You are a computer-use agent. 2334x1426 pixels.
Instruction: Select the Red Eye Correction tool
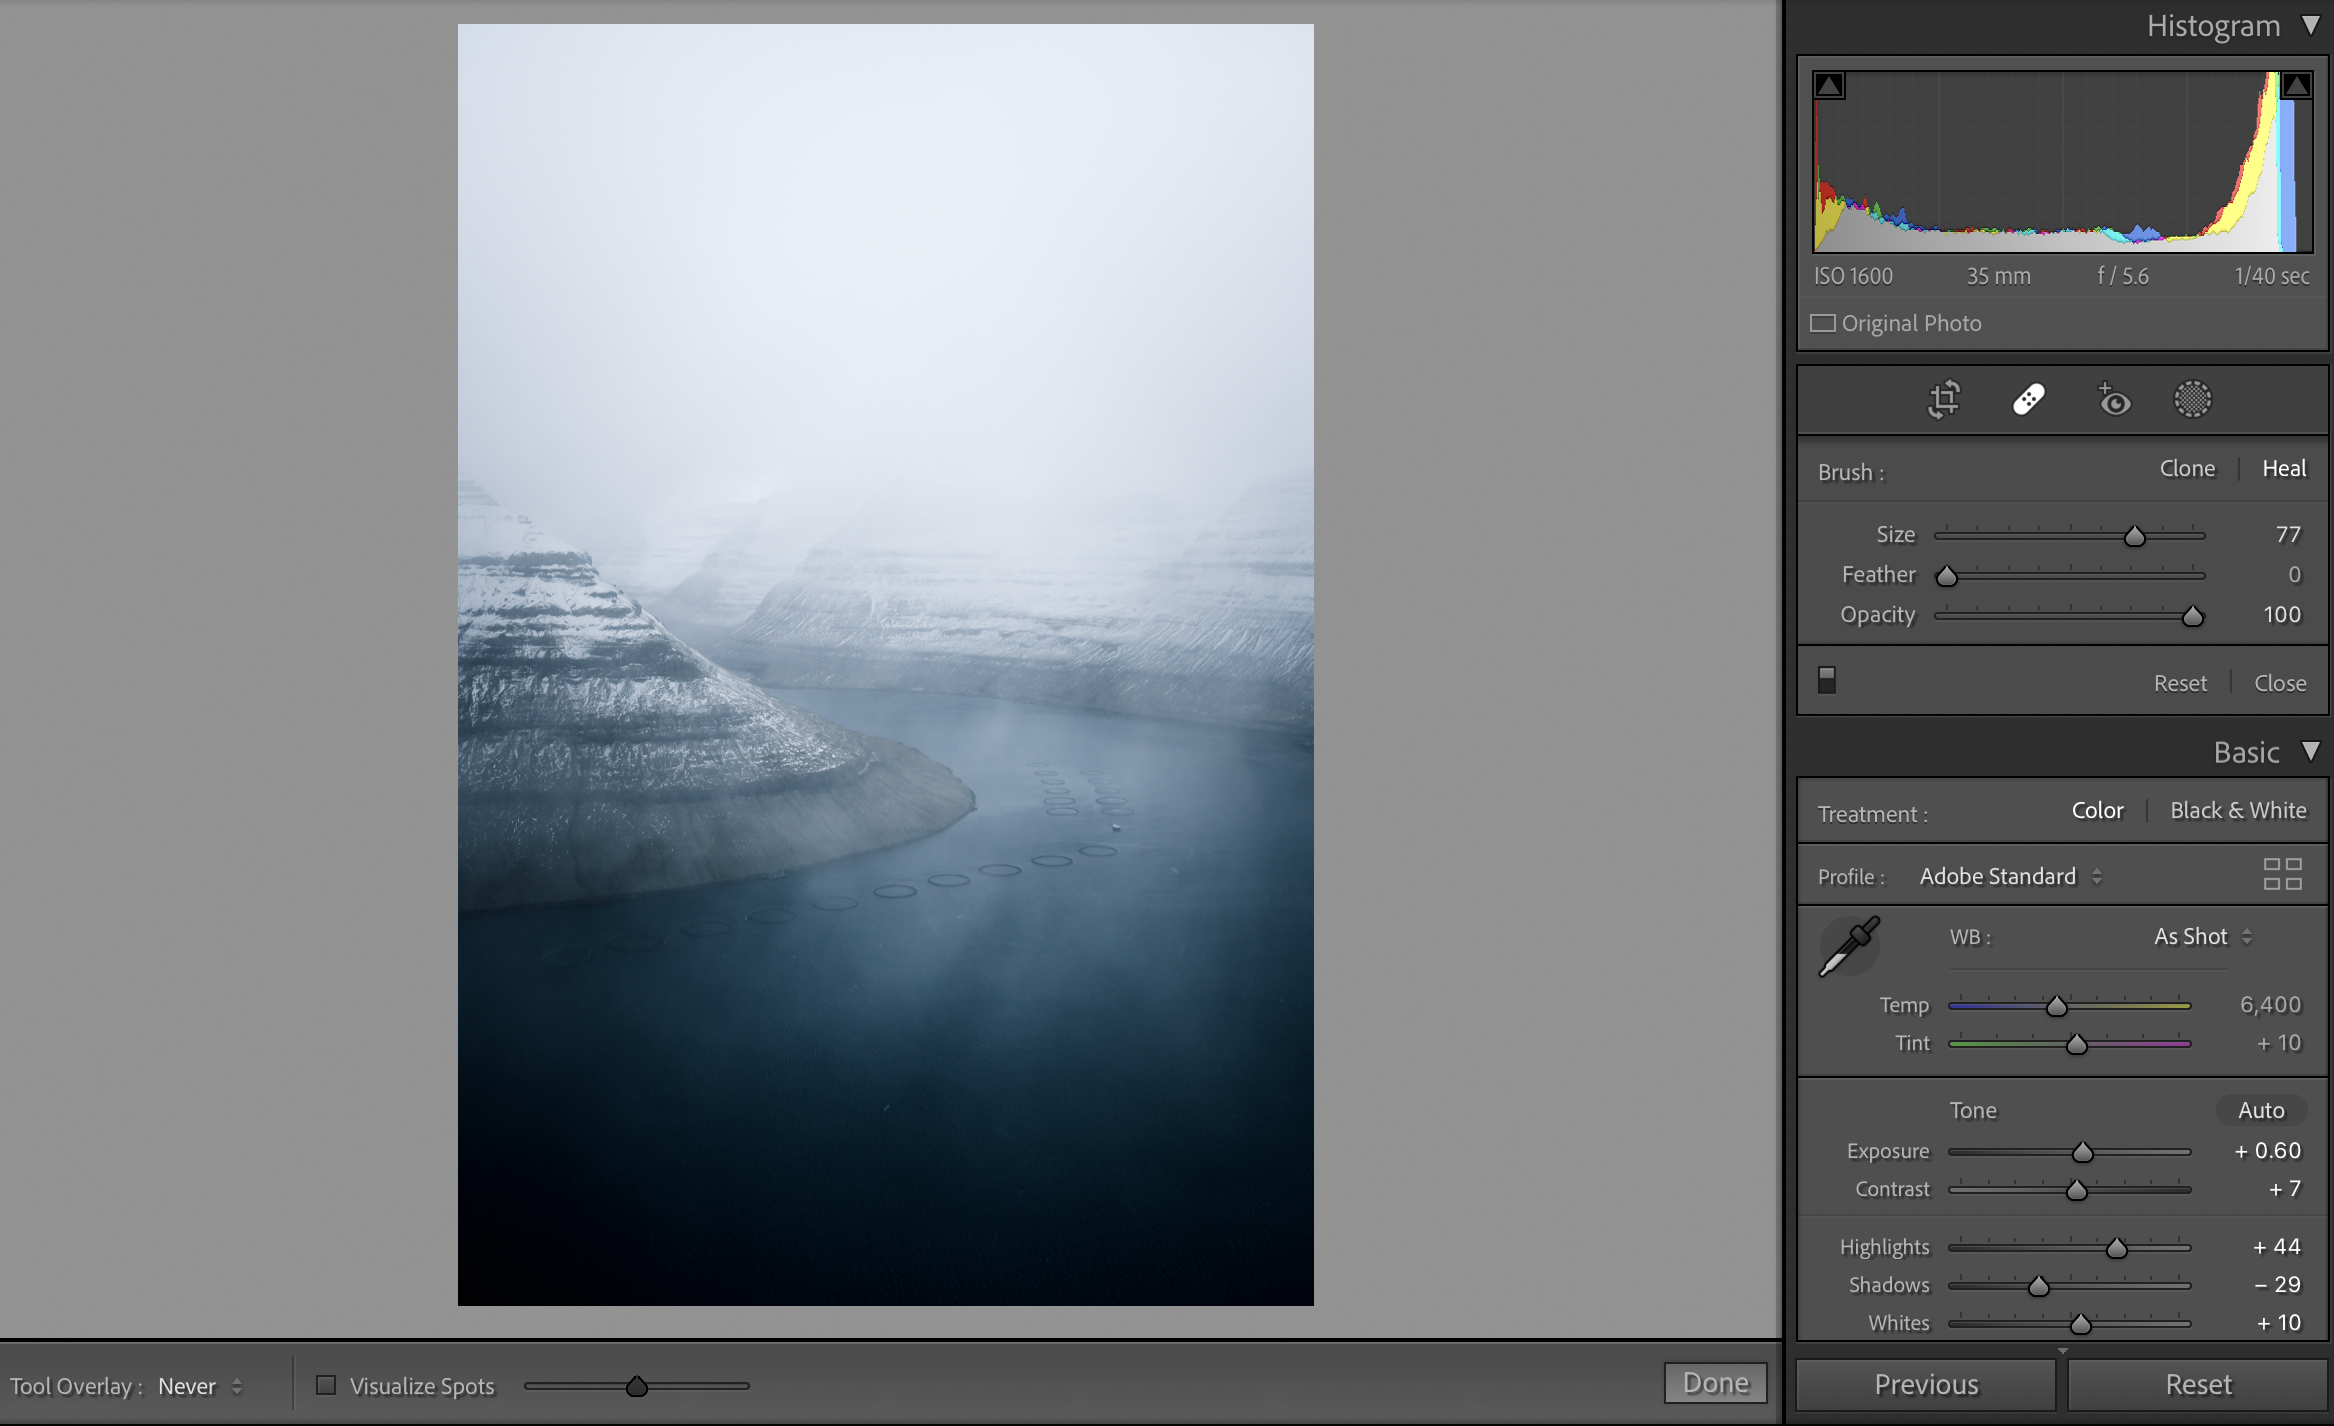pos(2113,400)
